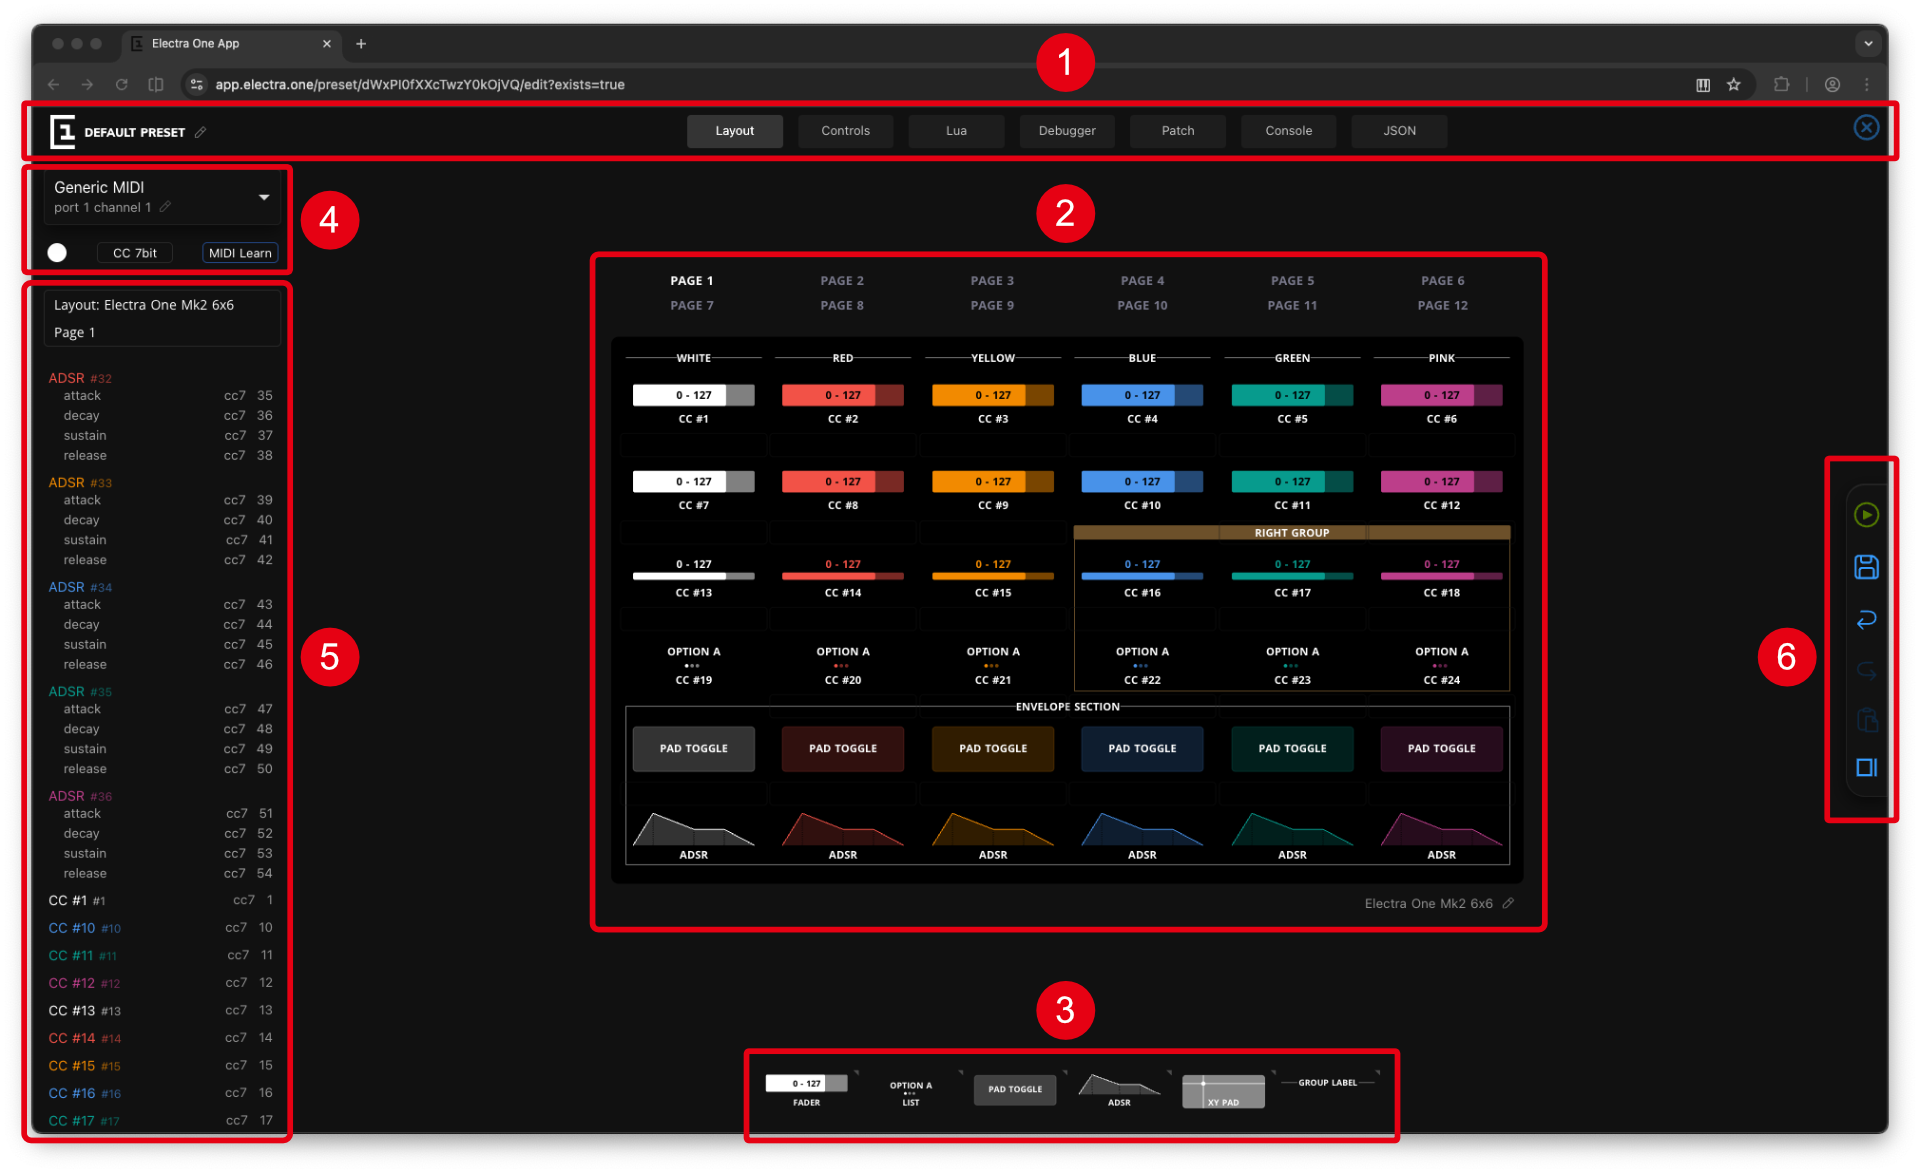
Task: Open the JSON tab
Action: (x=1399, y=131)
